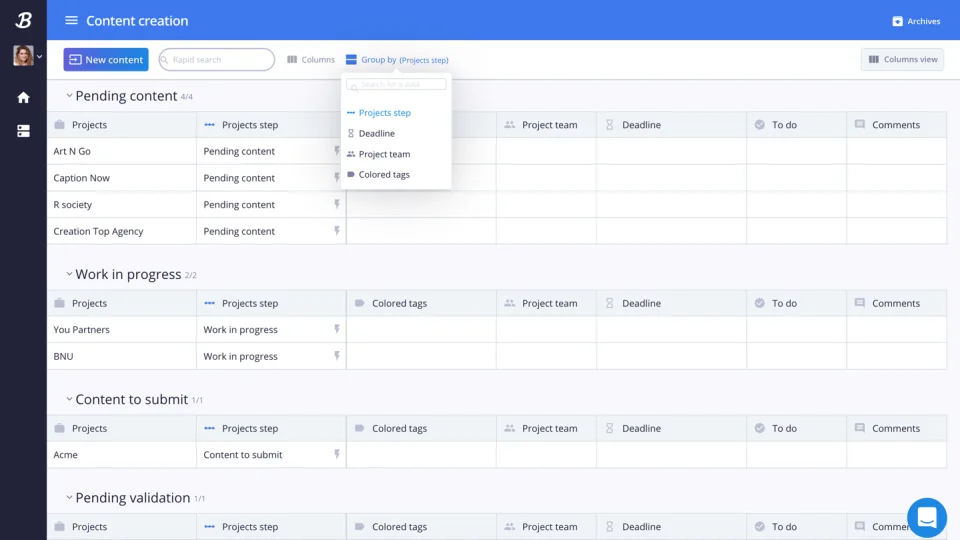Click the Beesbusy logo
Viewport: 960px width, 540px height.
point(23,20)
